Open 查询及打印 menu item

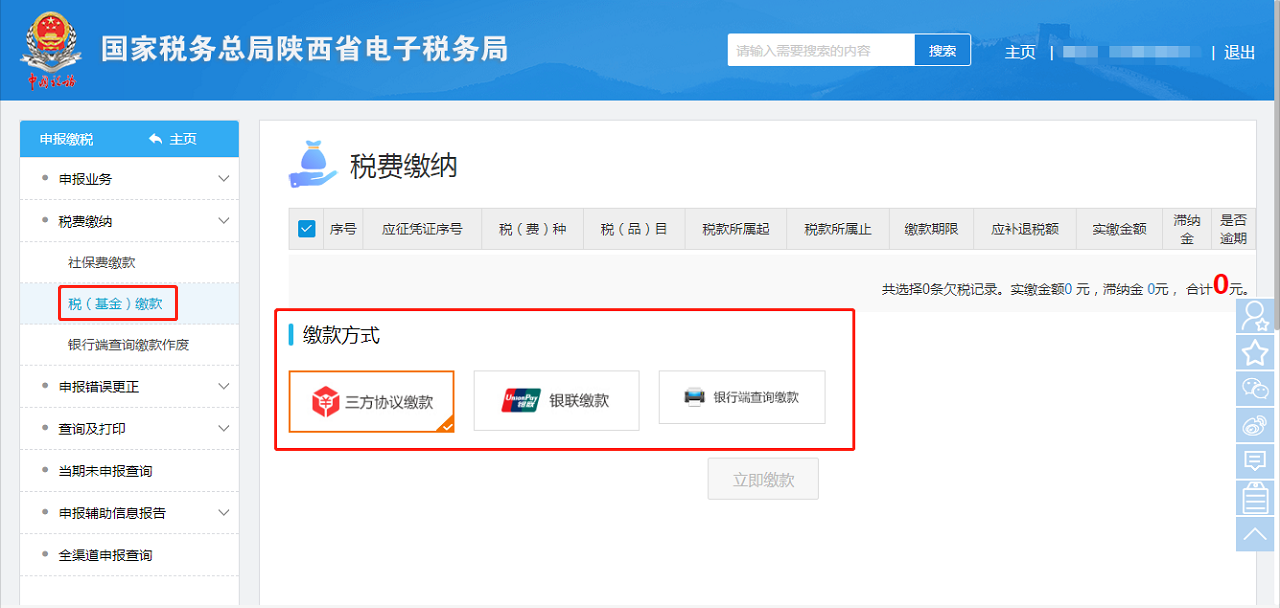[129, 429]
